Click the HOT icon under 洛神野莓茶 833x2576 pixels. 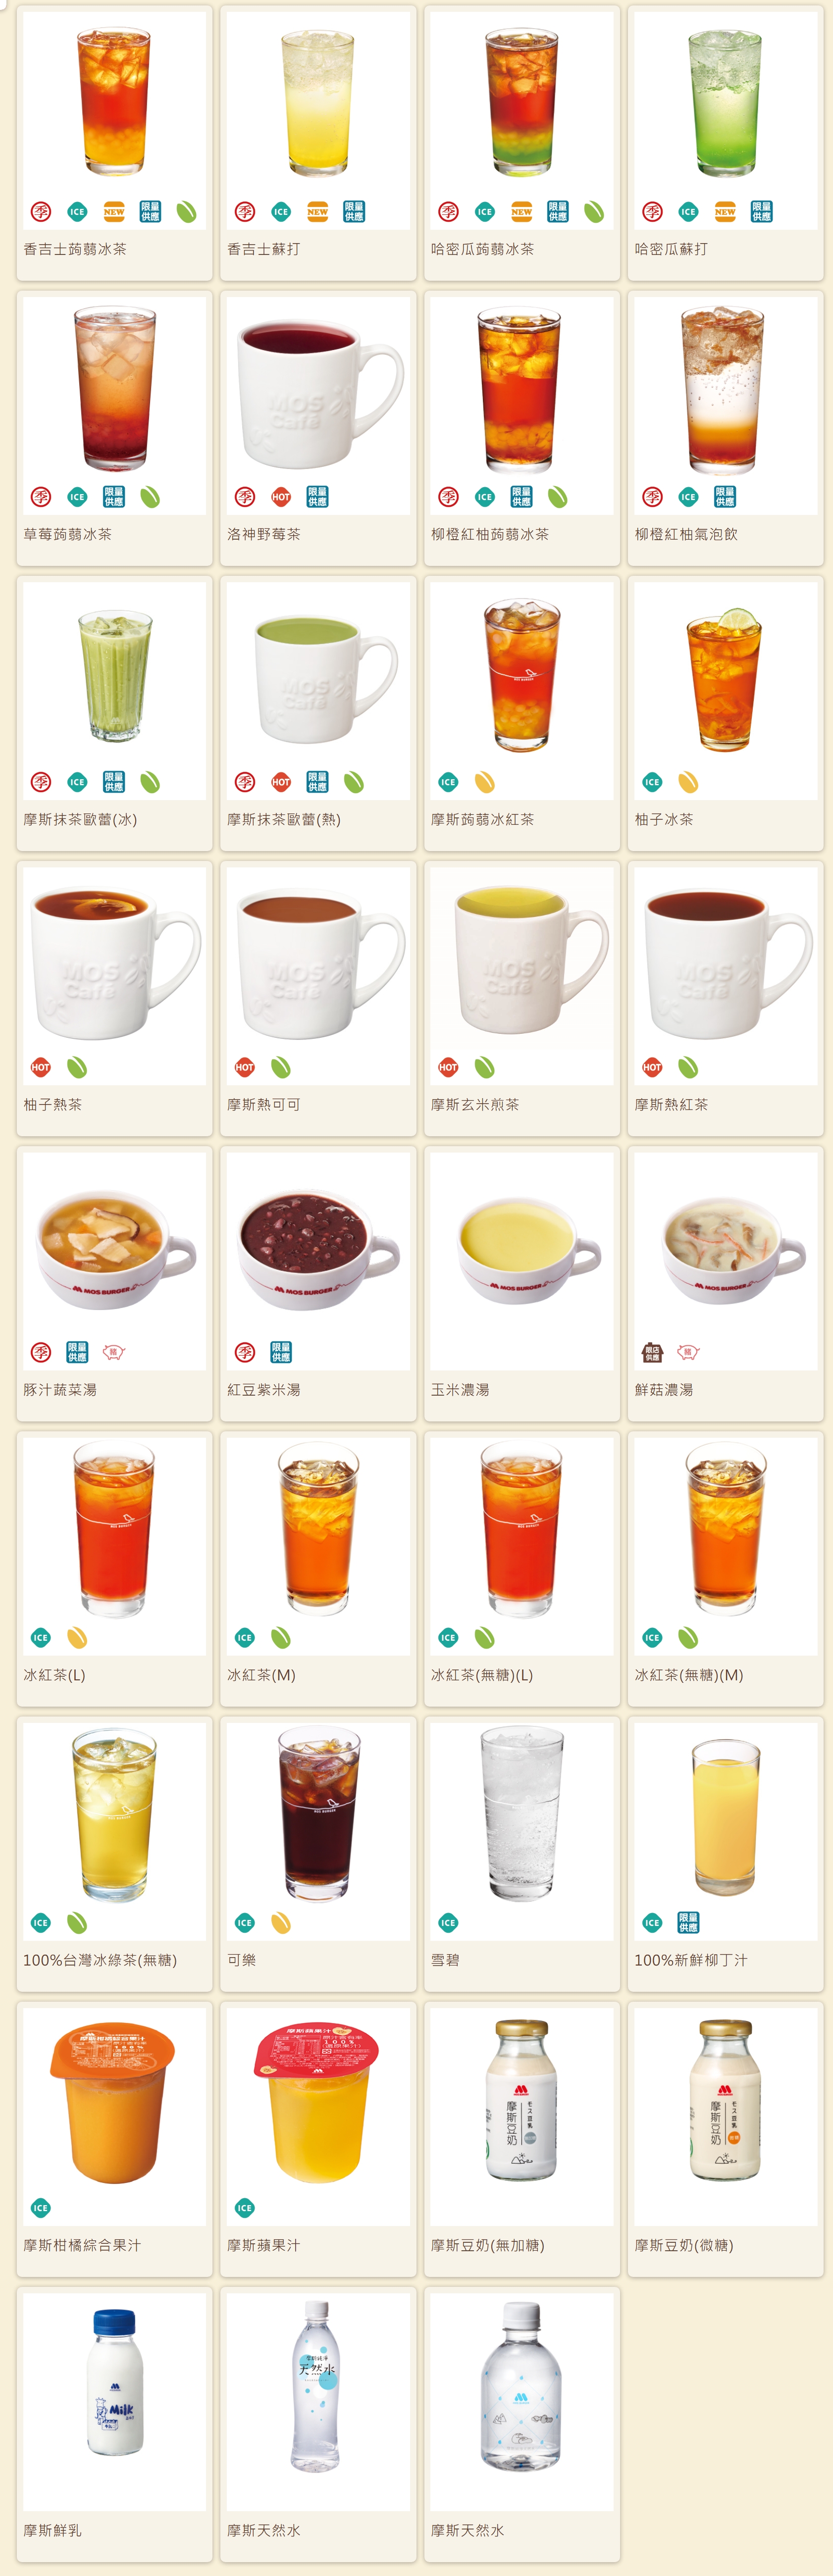click(x=281, y=497)
